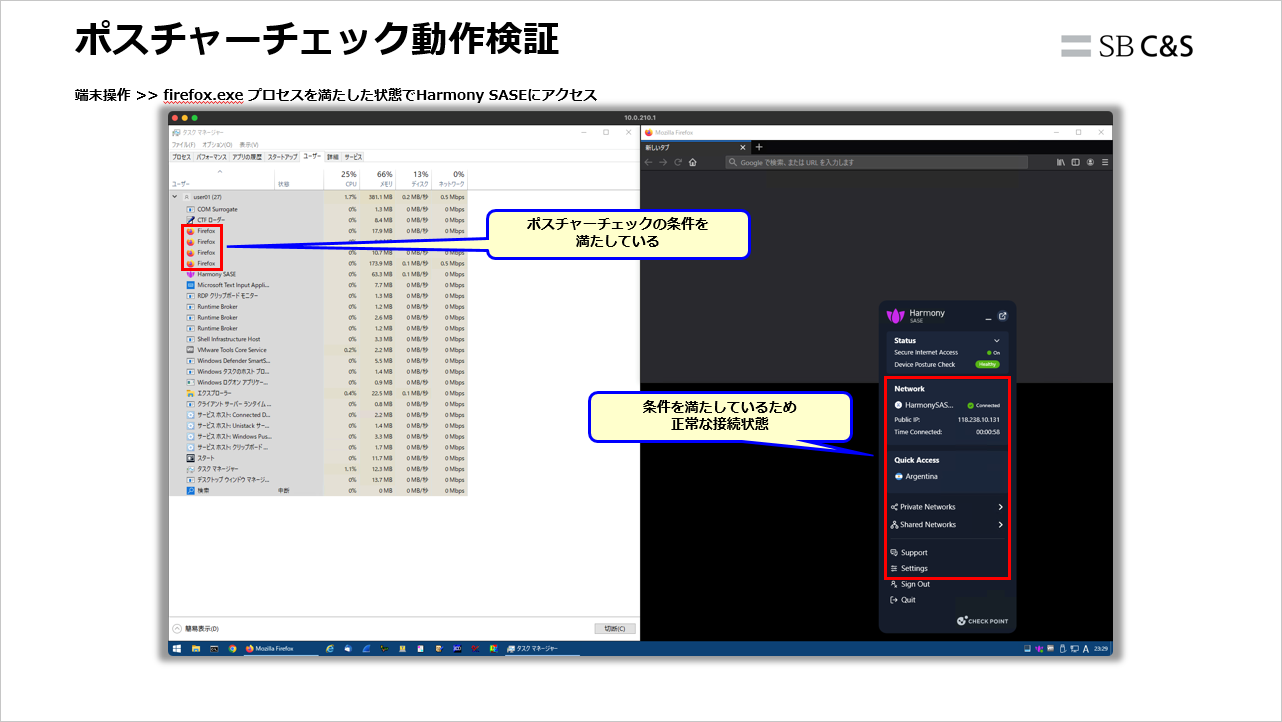This screenshot has height=722, width=1282.
Task: Click 173.9 MB memory value
Action: click(381, 263)
